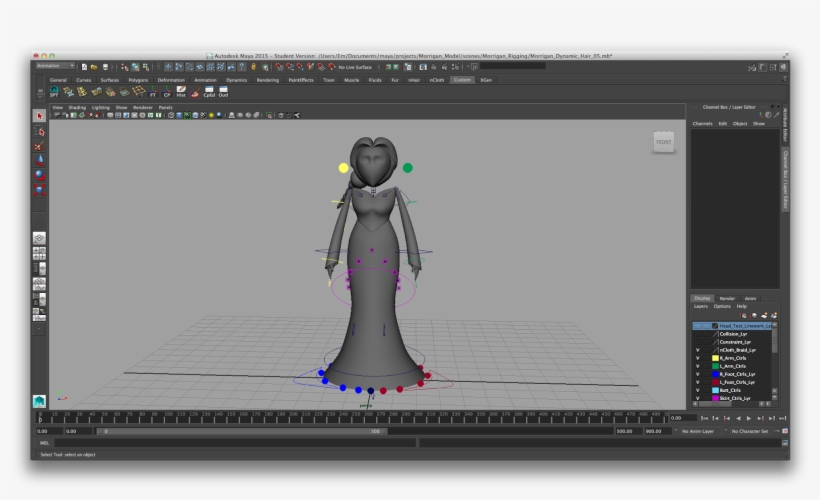Toggle visibility box of Collision_Lyr
This screenshot has height=500, width=820.
tap(697, 334)
